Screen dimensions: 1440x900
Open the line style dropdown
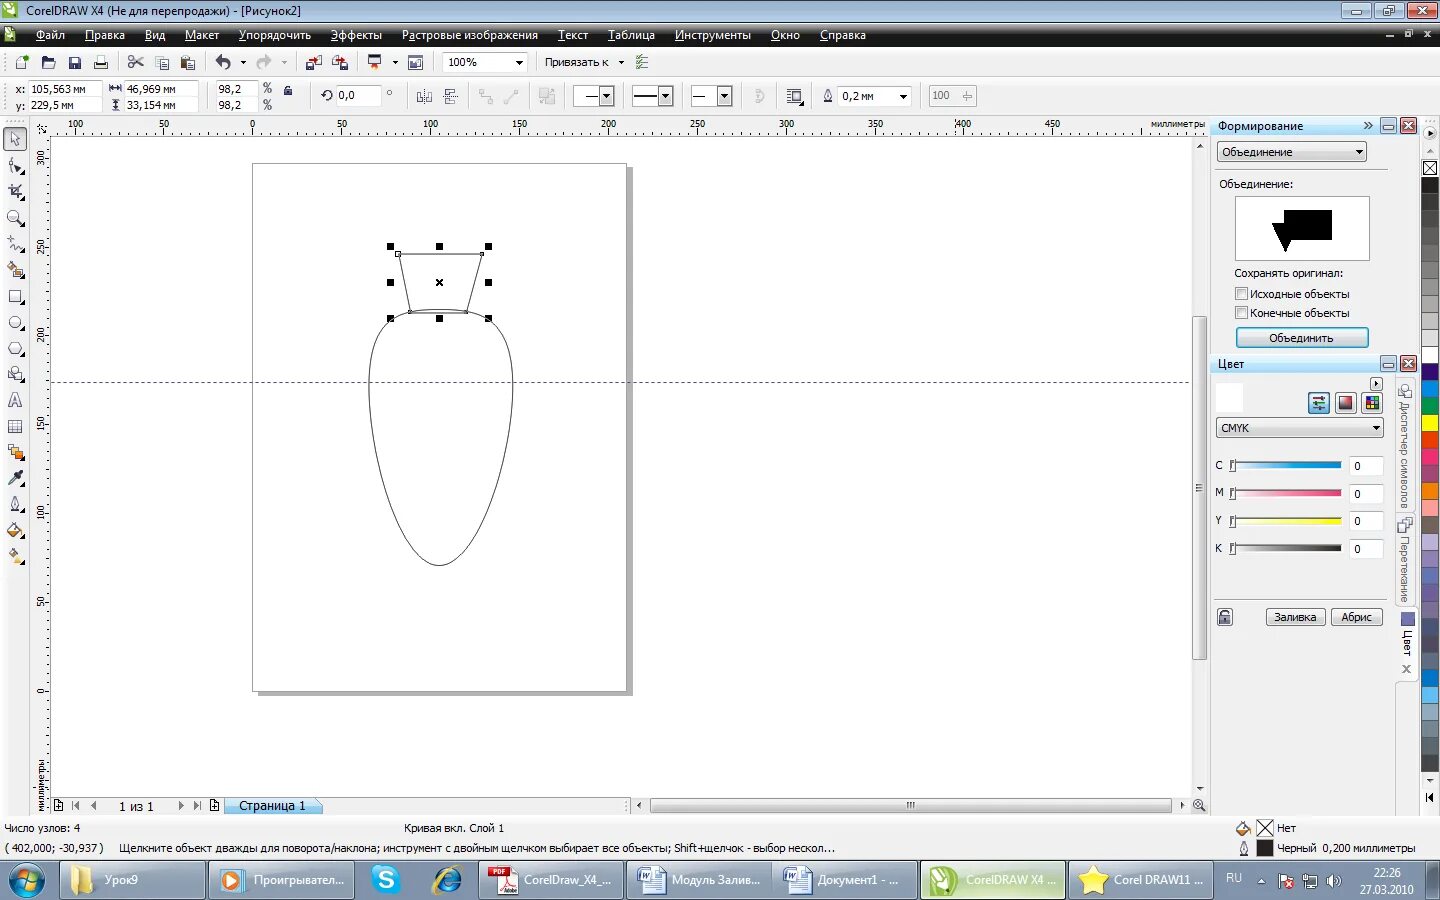(x=666, y=96)
